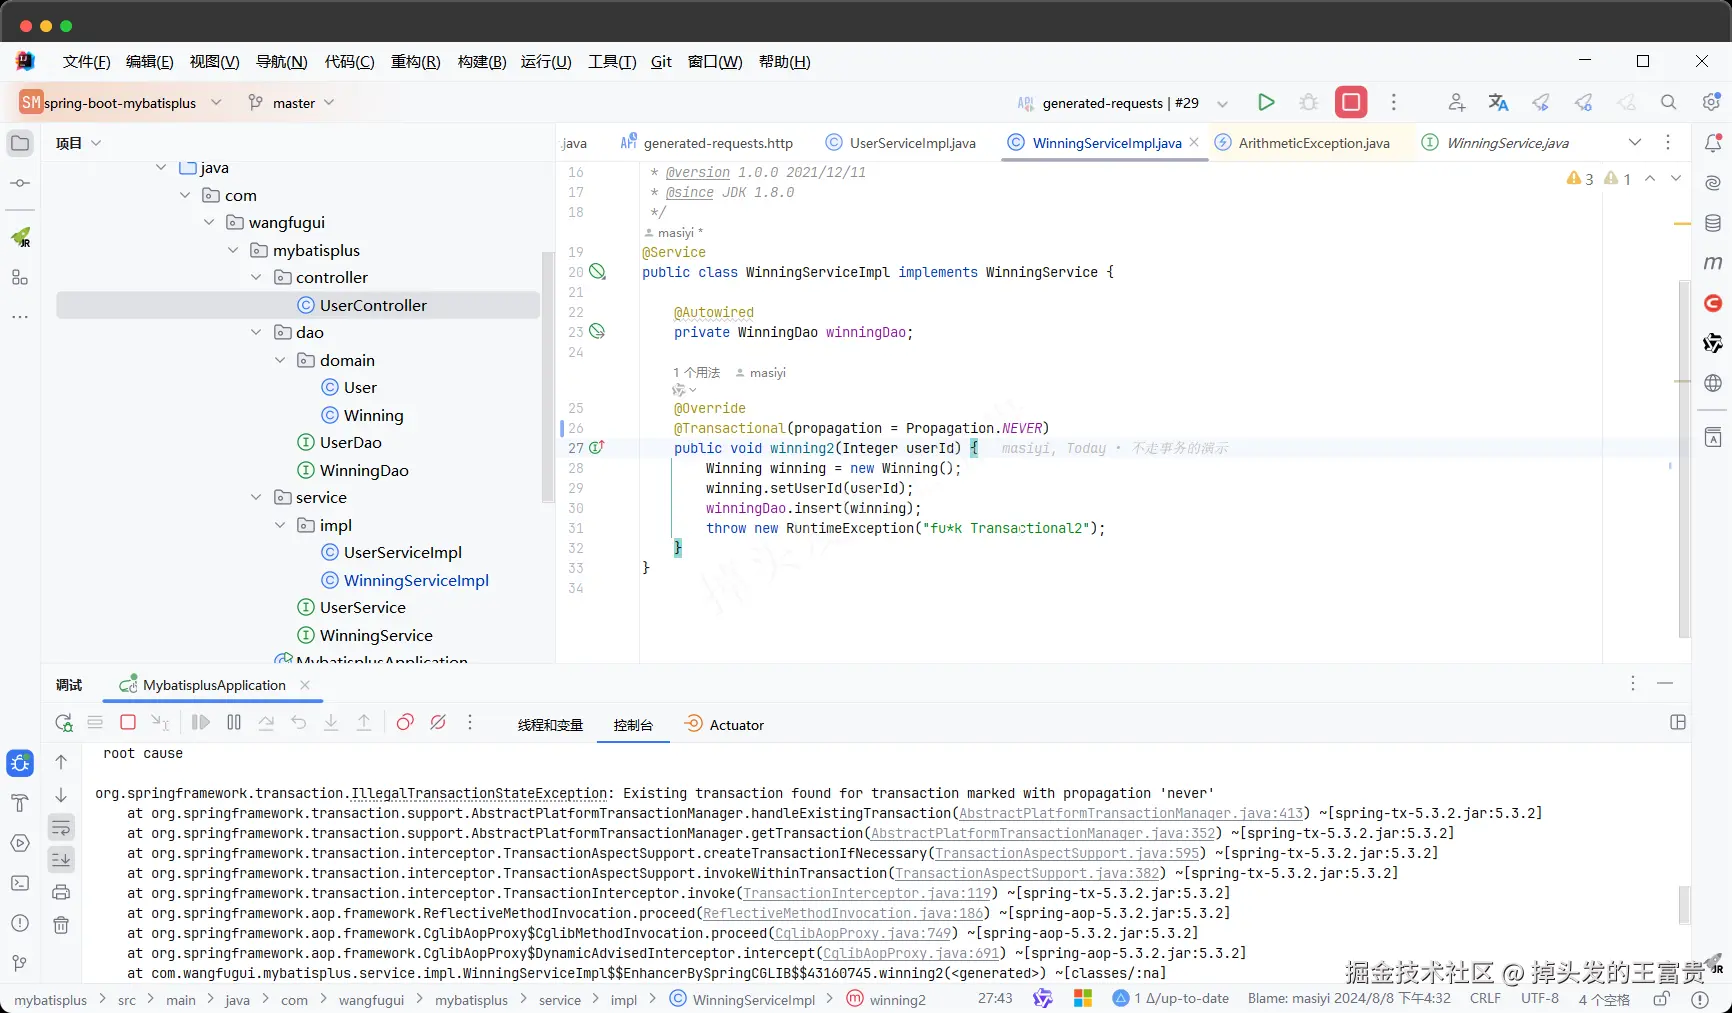1732x1013 pixels.
Task: Open the 文件(F) menu
Action: coord(86,61)
